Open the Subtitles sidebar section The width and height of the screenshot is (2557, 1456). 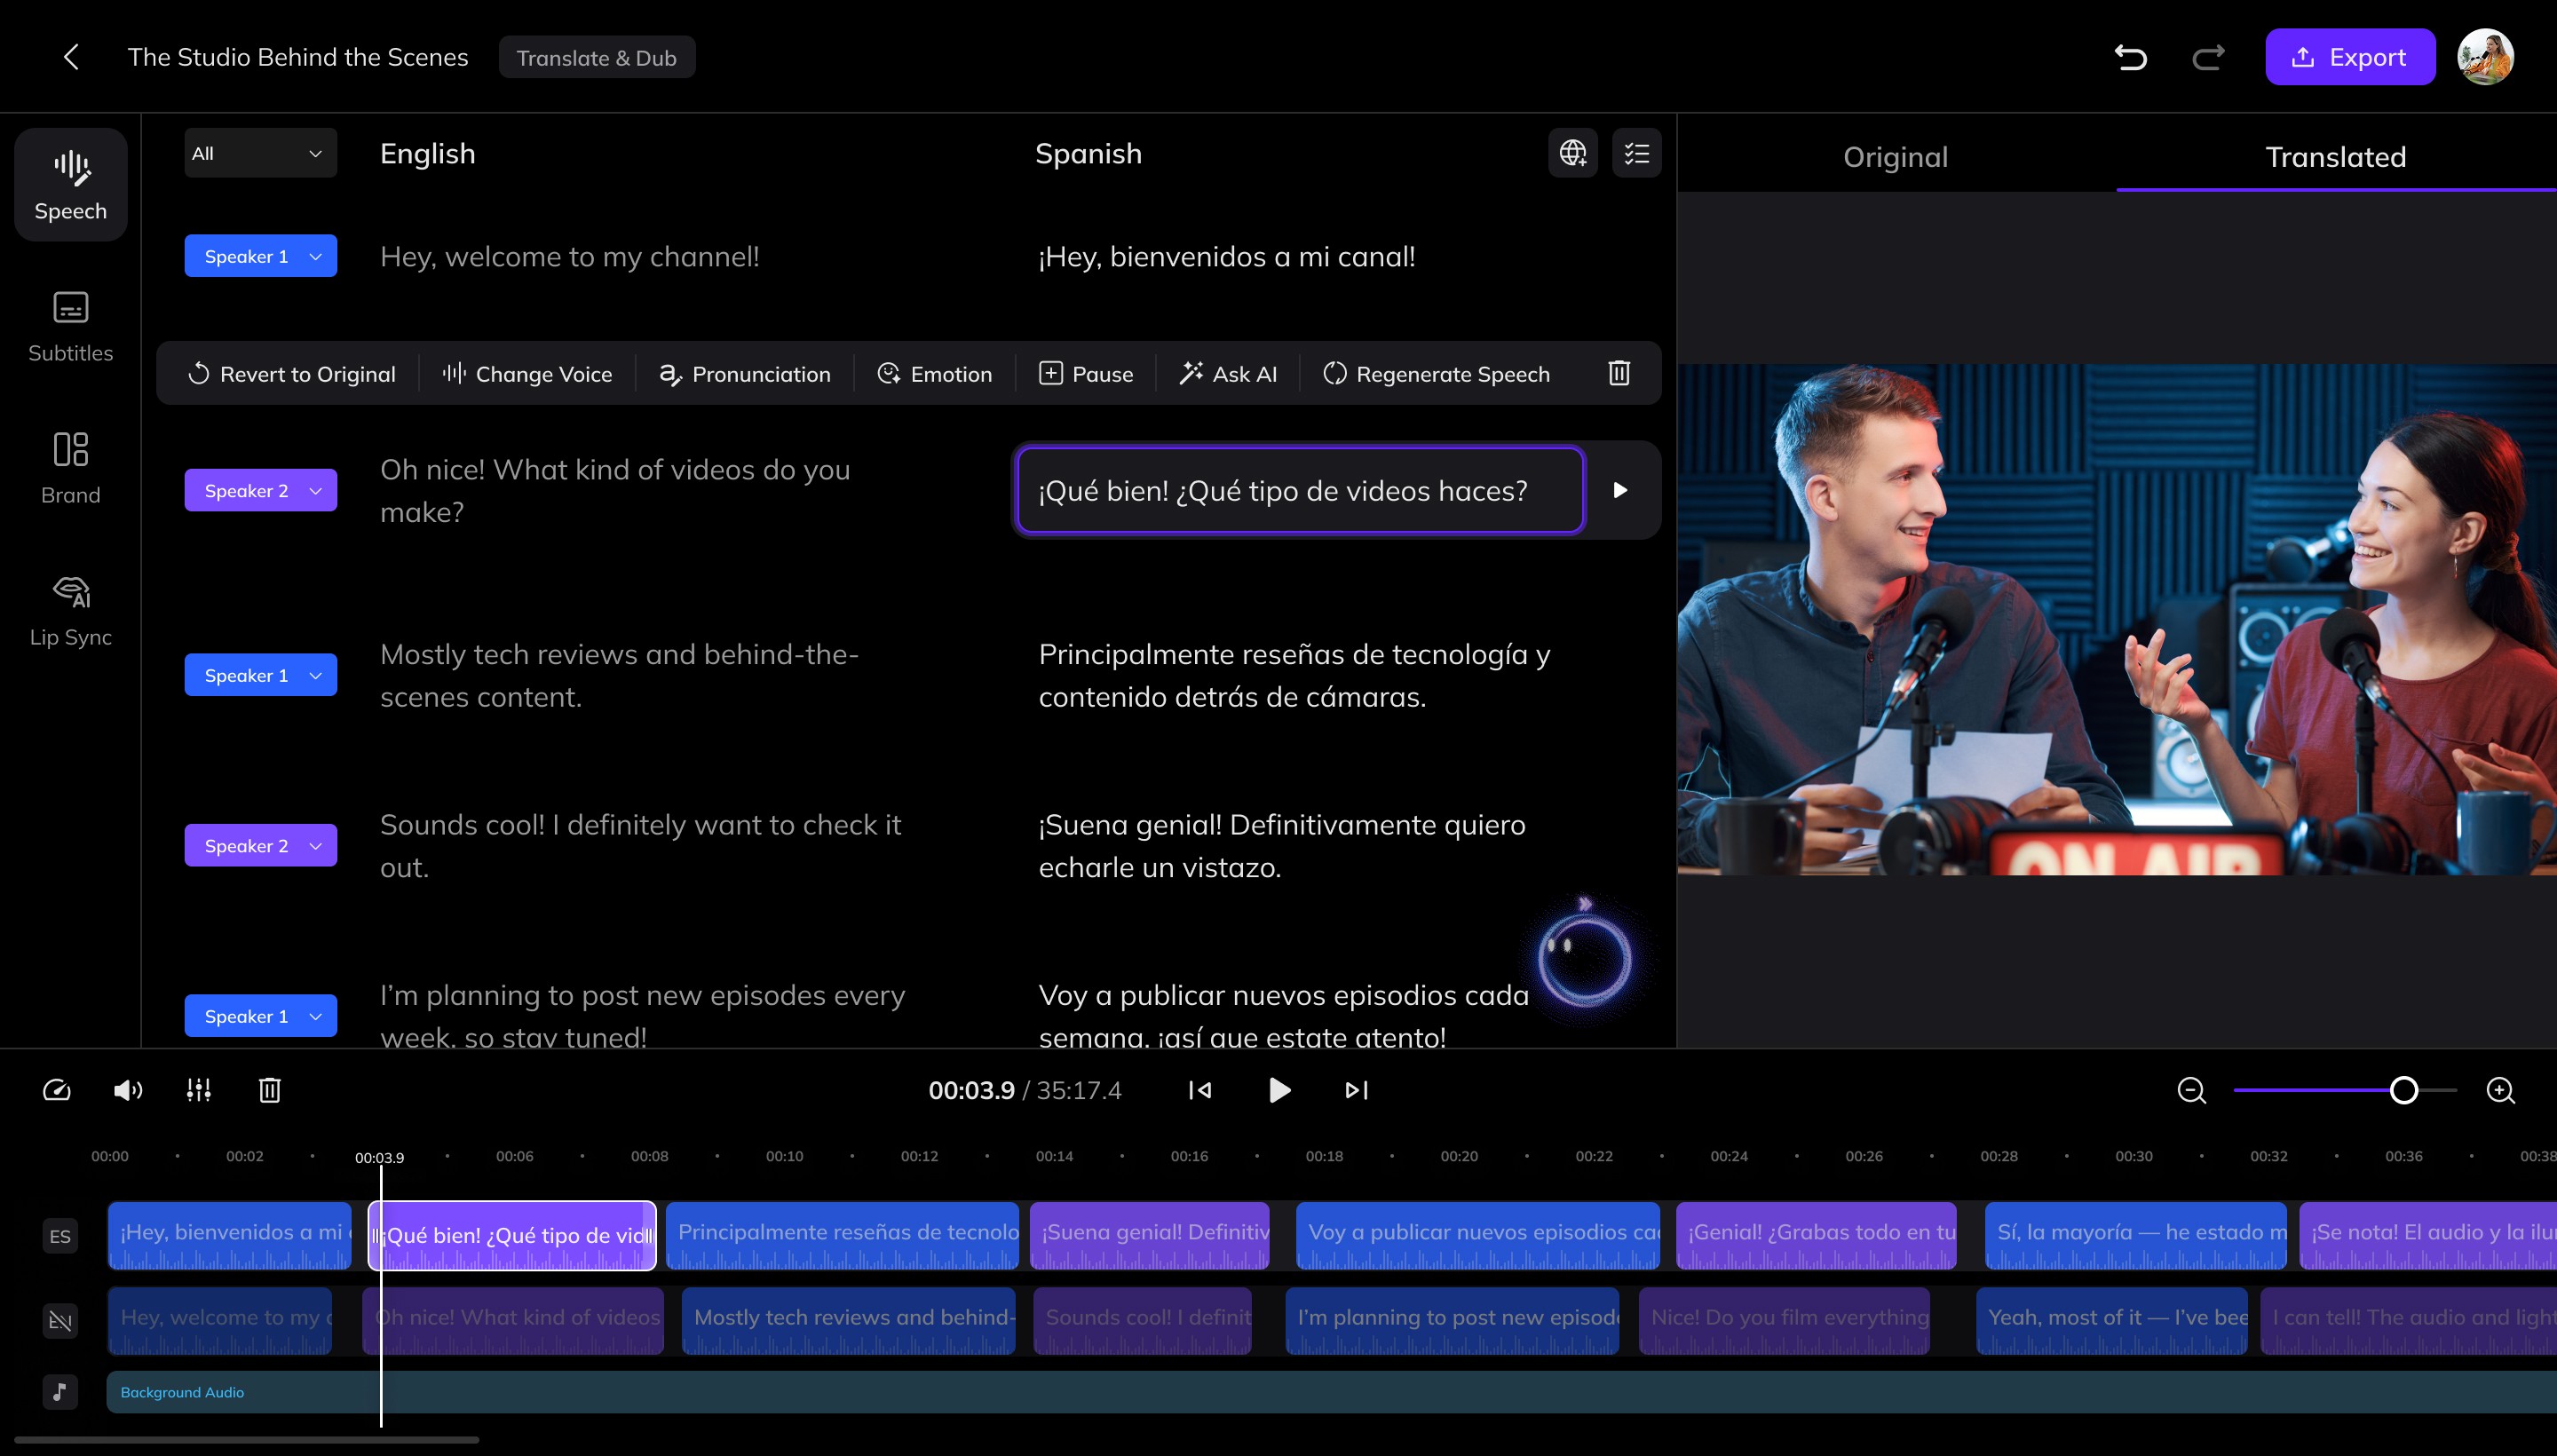70,325
